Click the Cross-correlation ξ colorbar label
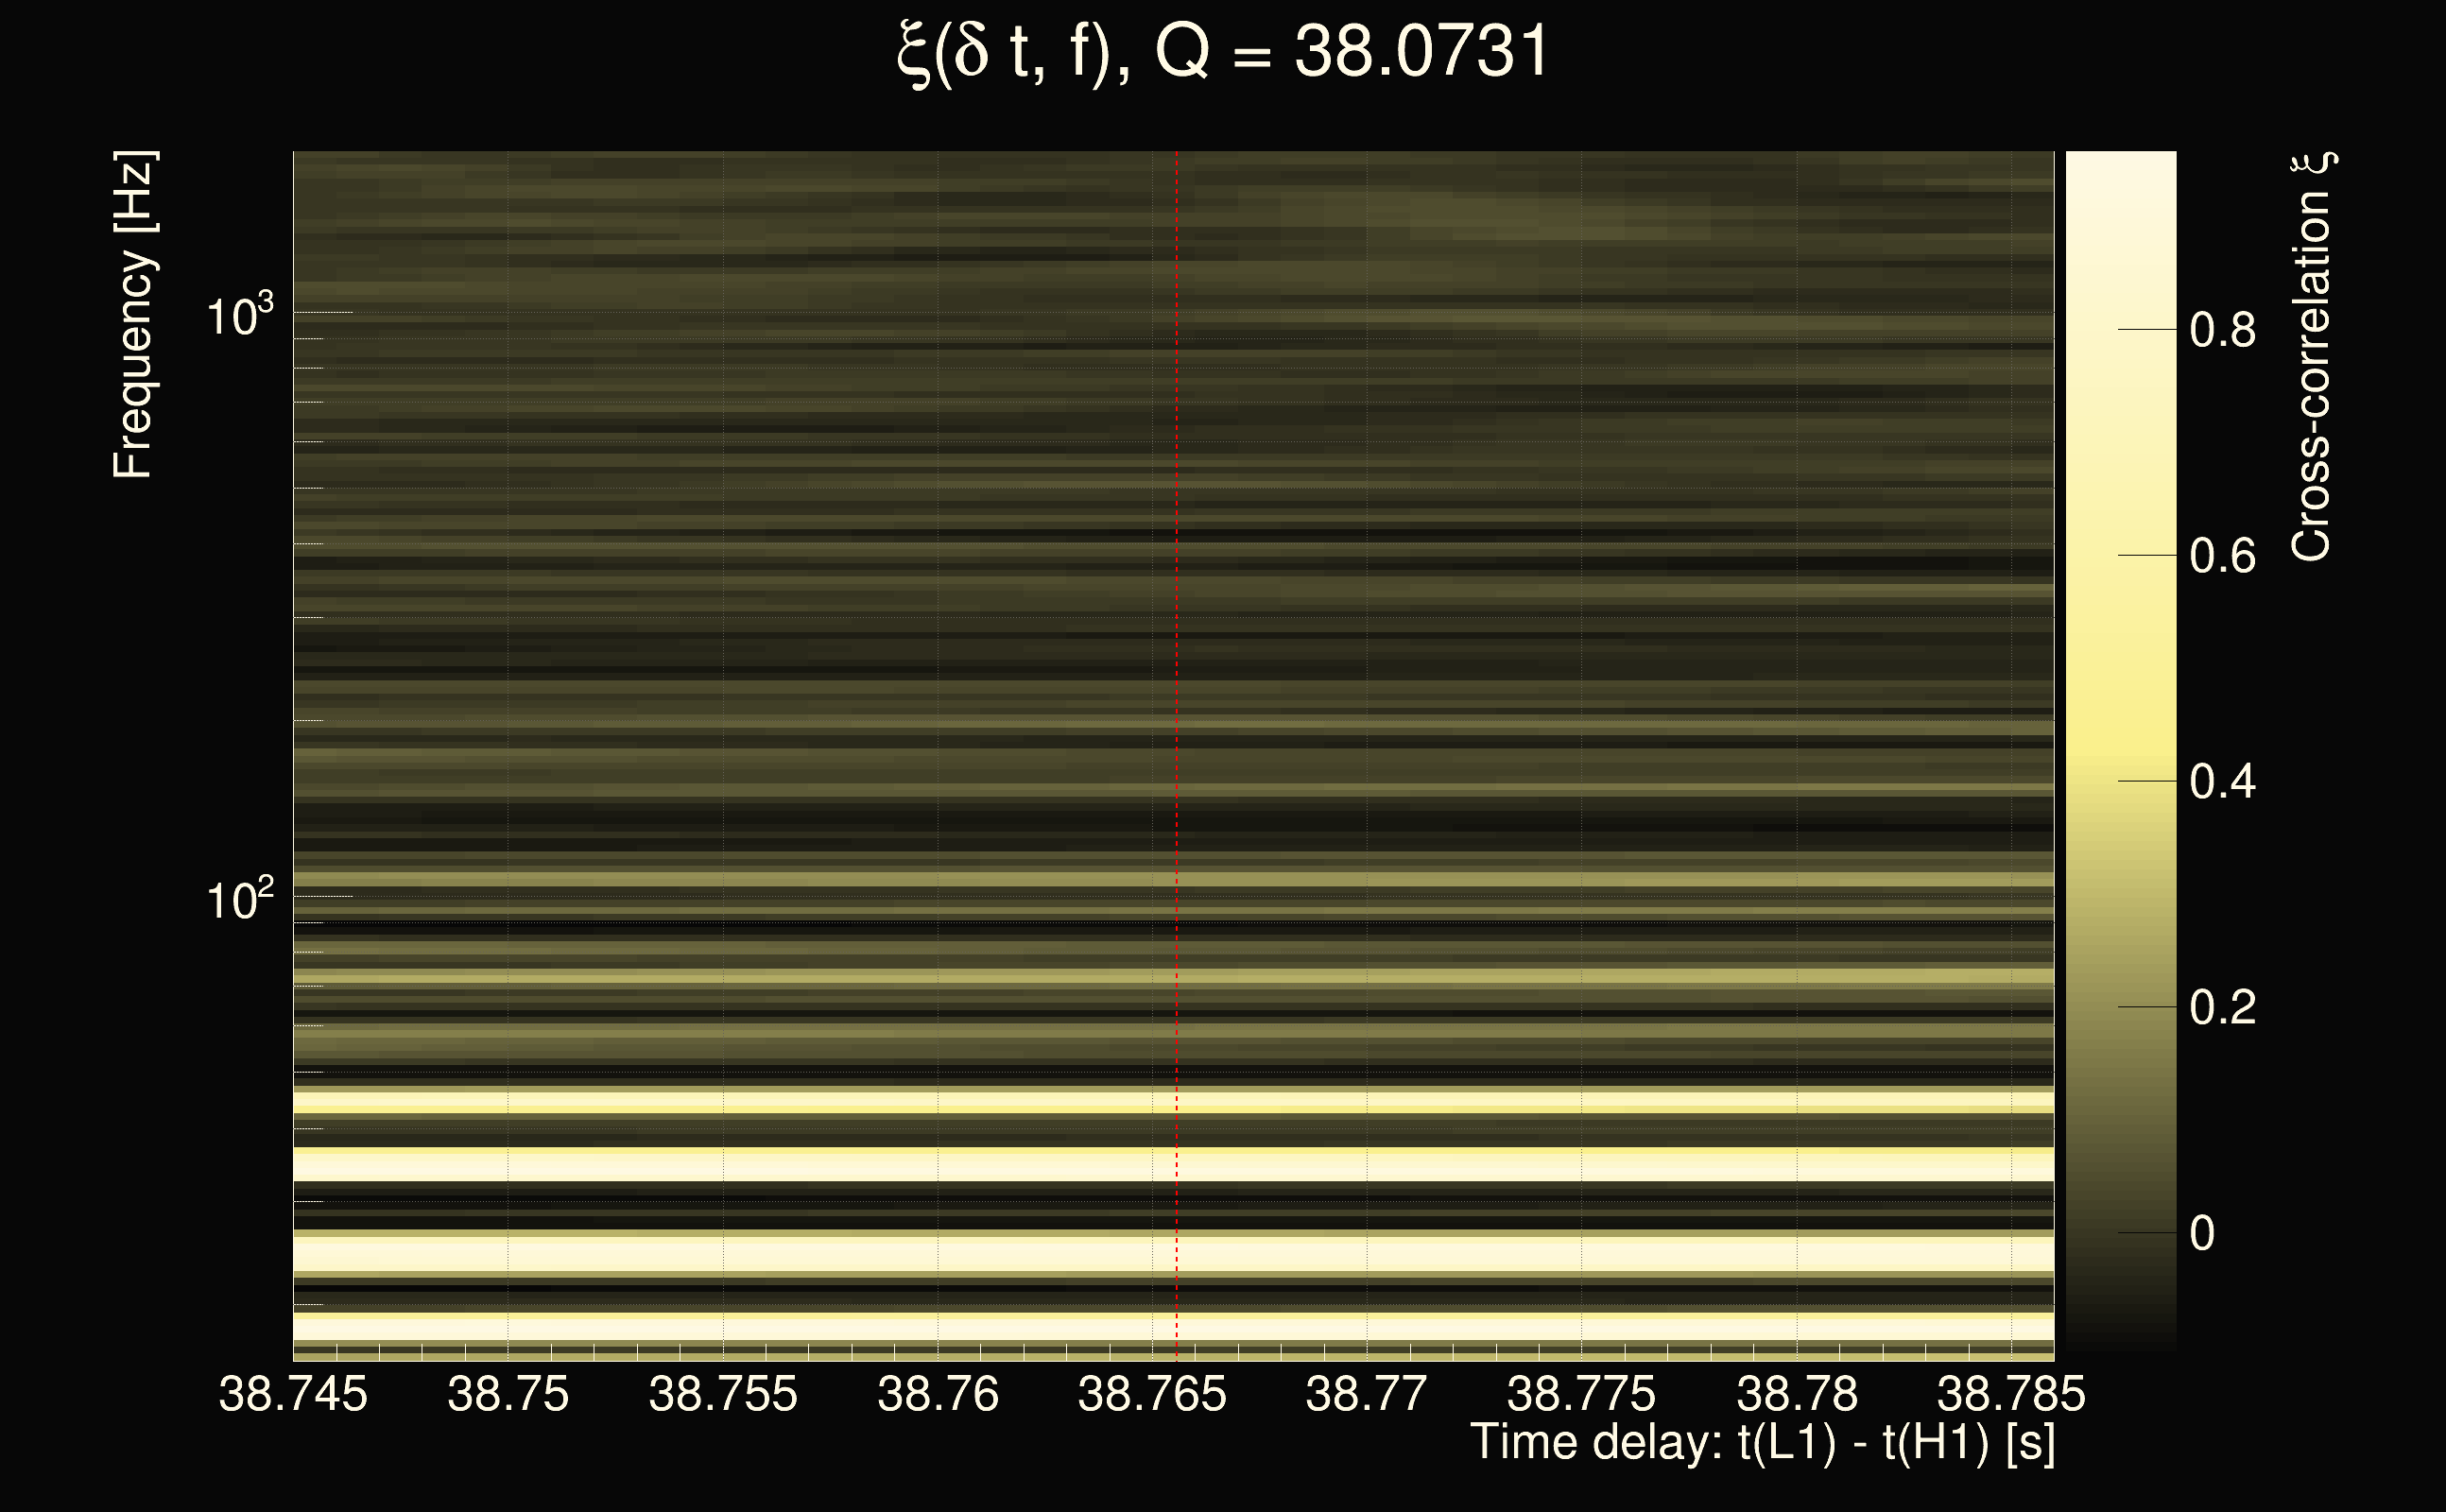Screen dimensions: 2446x1512 (2312, 356)
